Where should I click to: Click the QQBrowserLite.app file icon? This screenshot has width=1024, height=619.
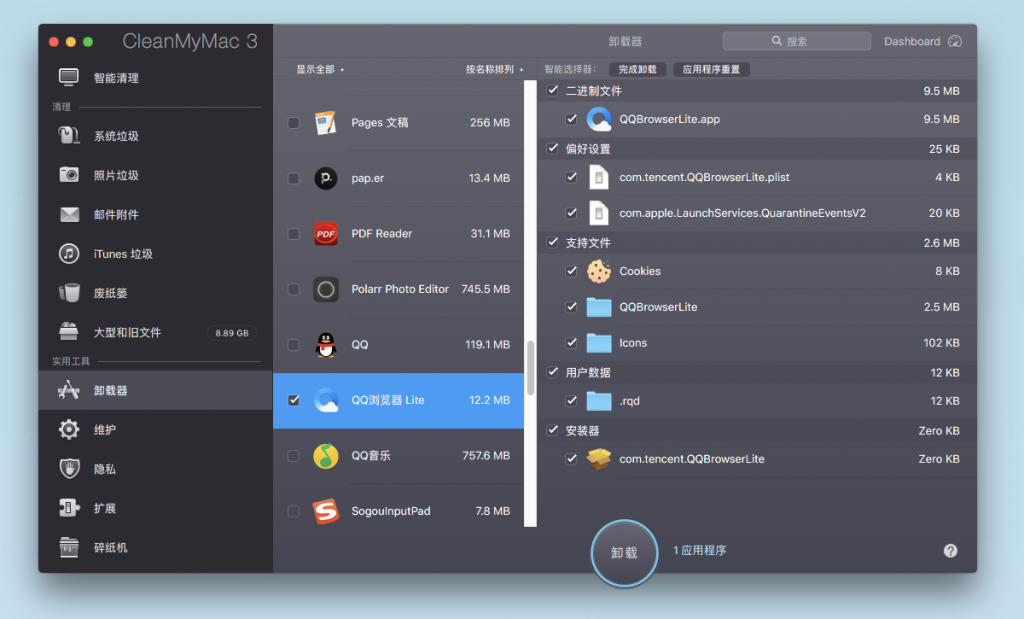point(599,119)
